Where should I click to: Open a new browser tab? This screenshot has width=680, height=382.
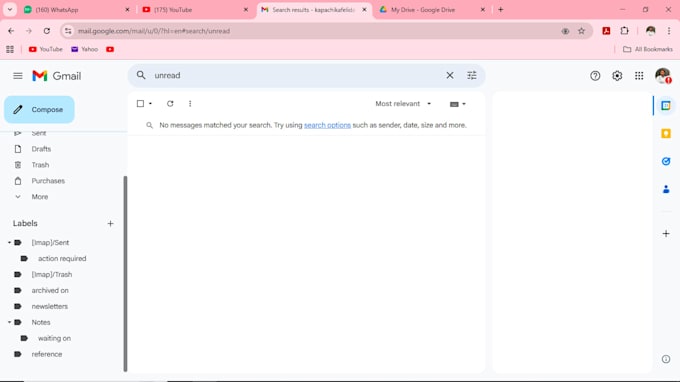pos(500,10)
